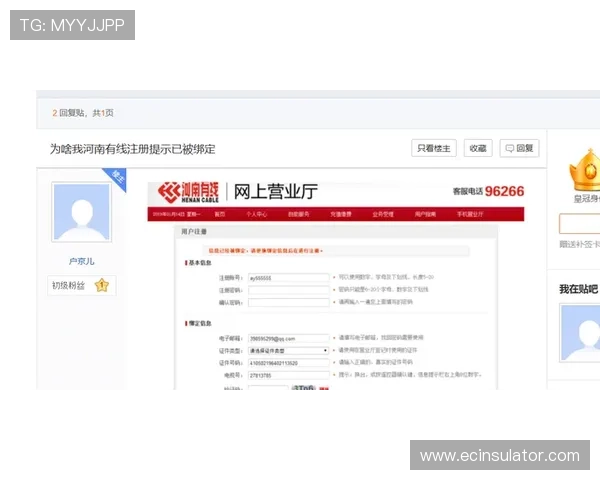Screen dimensions: 600x480
Task: Click the 电视号 input field
Action: point(289,375)
